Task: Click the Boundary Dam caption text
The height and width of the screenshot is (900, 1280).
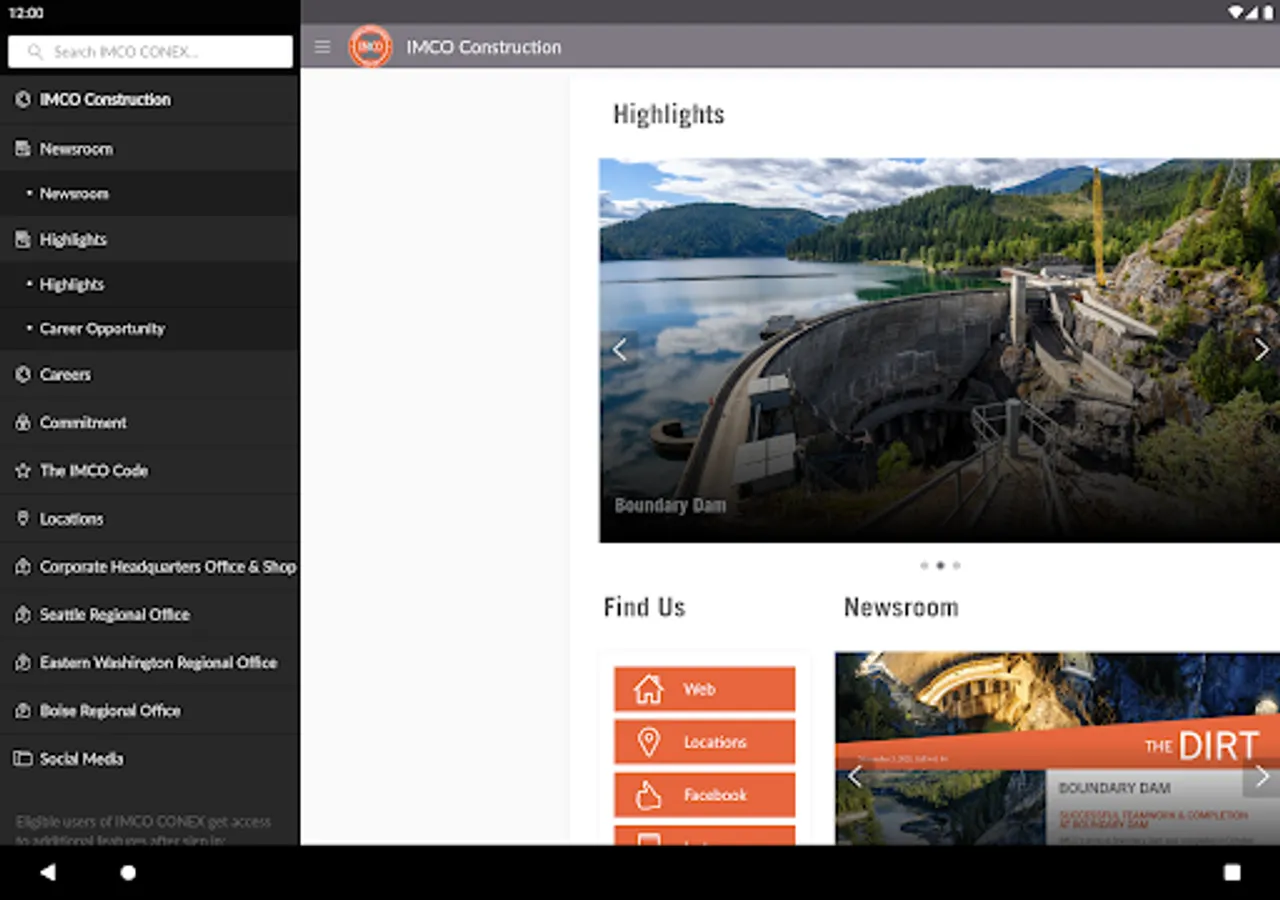Action: [670, 506]
